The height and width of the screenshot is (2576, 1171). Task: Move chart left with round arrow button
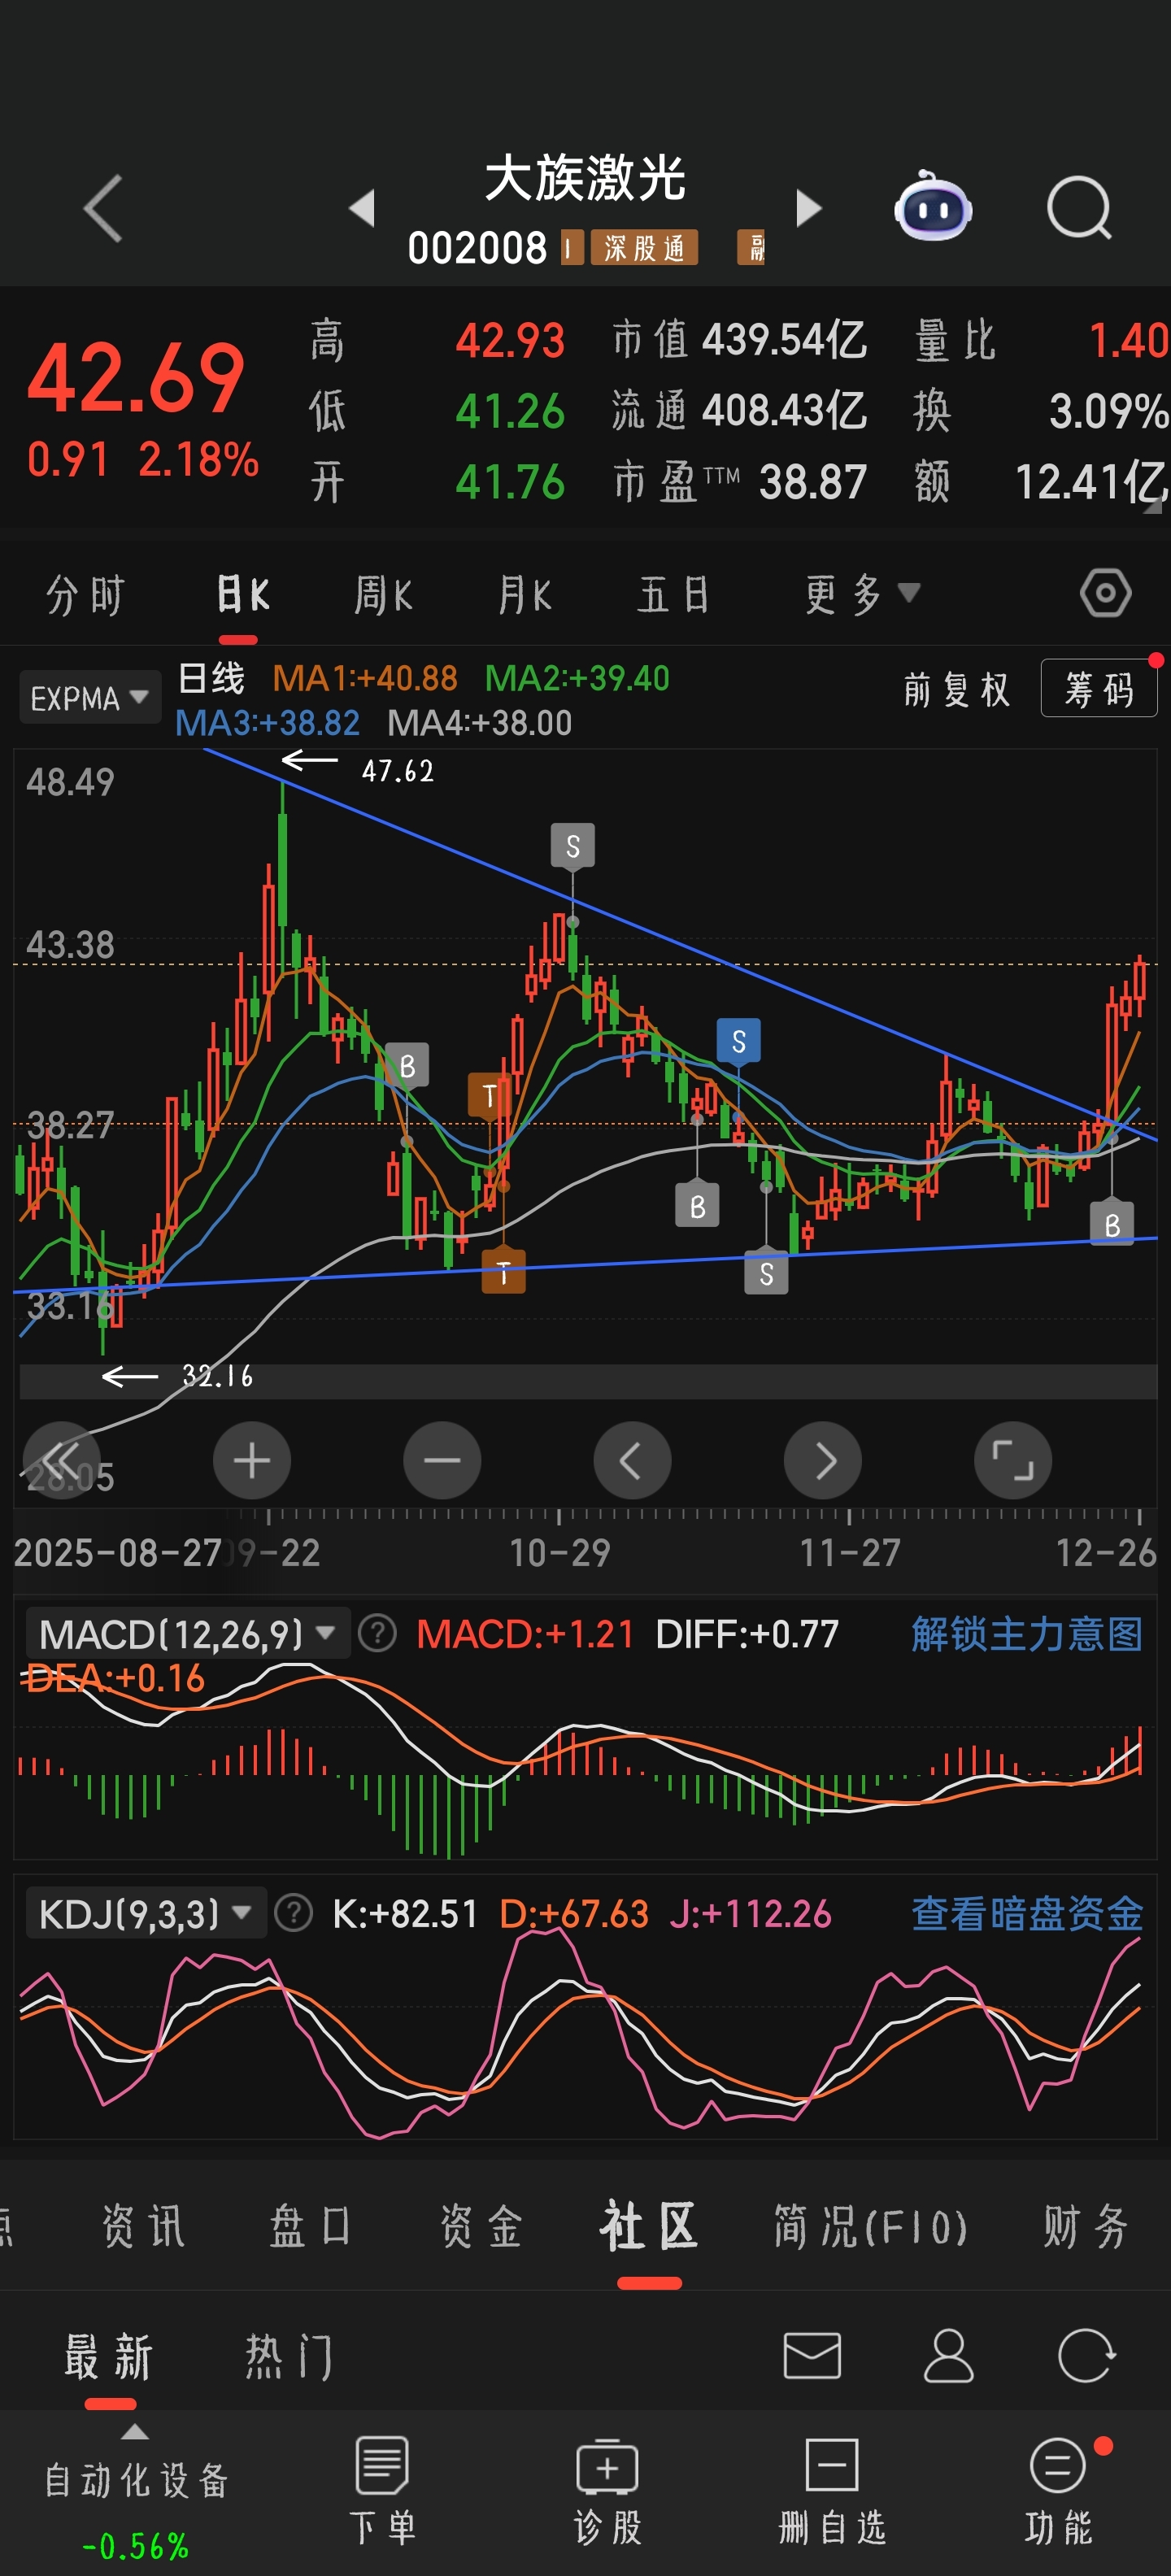[632, 1460]
